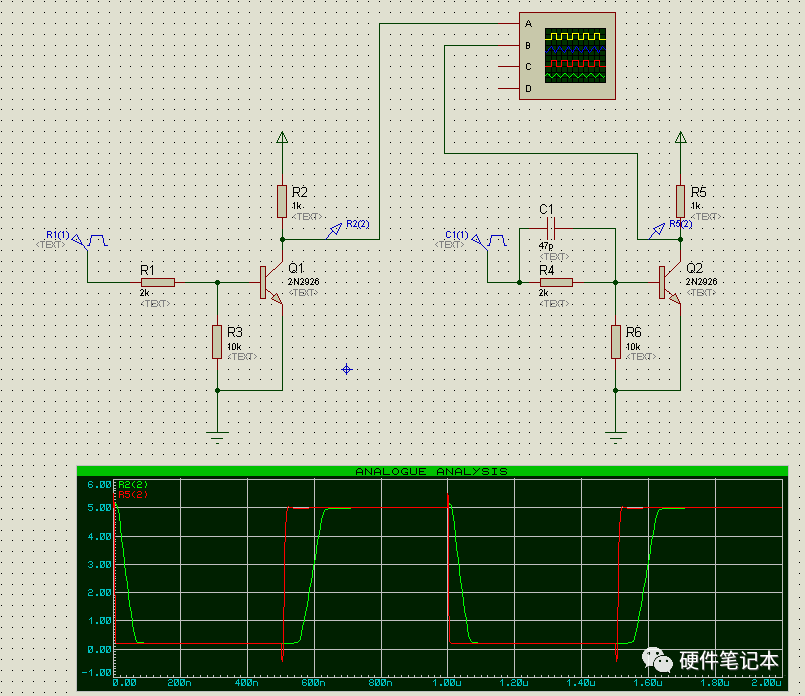Image resolution: width=805 pixels, height=696 pixels.
Task: Click the junction dot between R1 and Q1 base
Action: tap(217, 282)
